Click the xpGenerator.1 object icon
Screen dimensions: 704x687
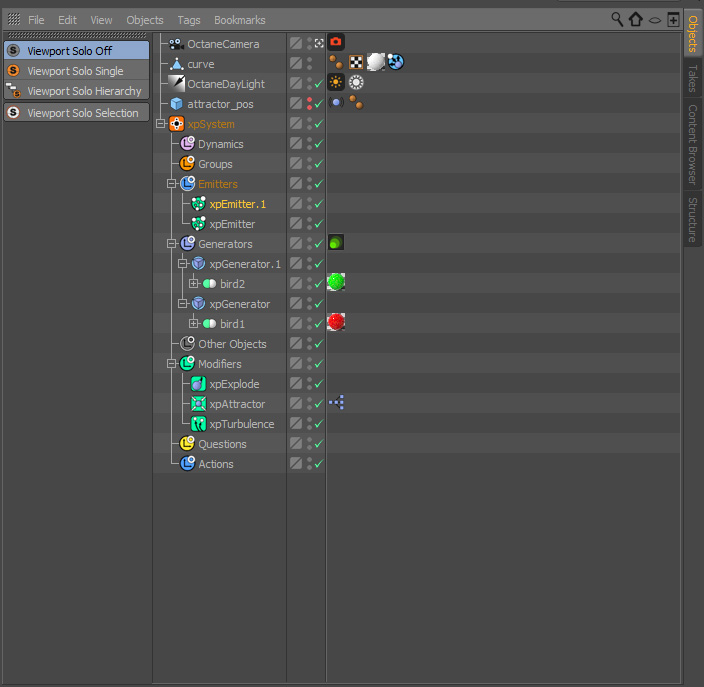coord(198,264)
